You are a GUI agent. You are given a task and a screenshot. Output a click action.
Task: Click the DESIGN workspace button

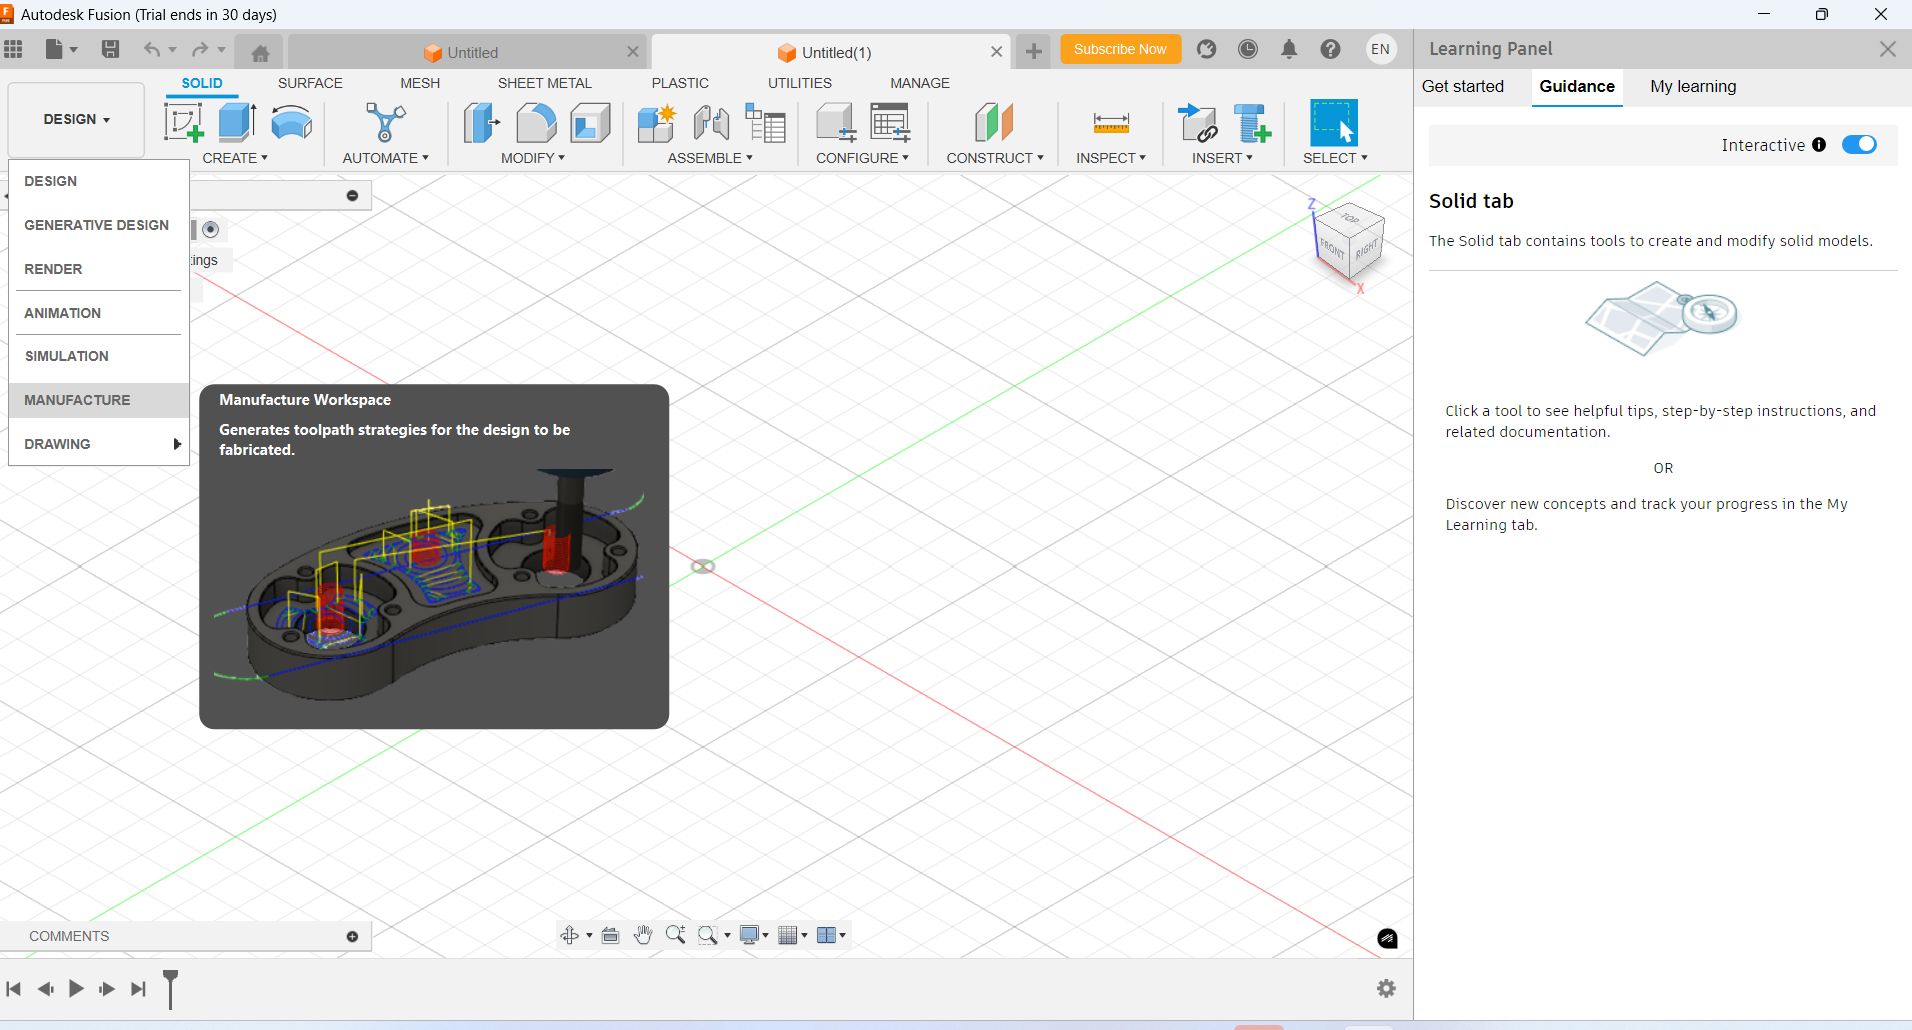pos(76,120)
